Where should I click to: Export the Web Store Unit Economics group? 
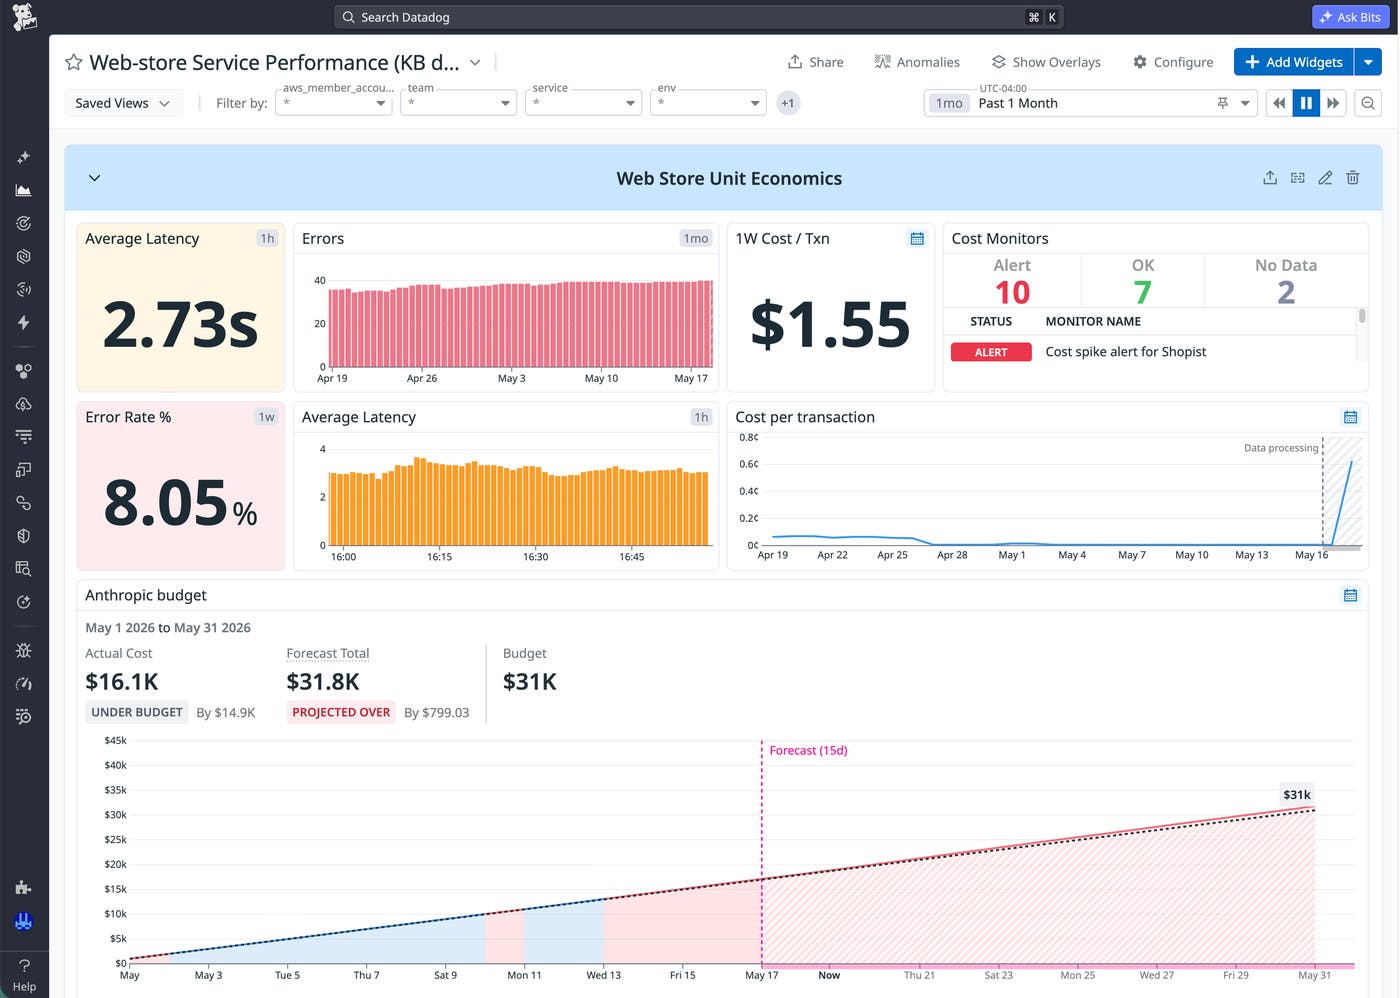pos(1270,178)
